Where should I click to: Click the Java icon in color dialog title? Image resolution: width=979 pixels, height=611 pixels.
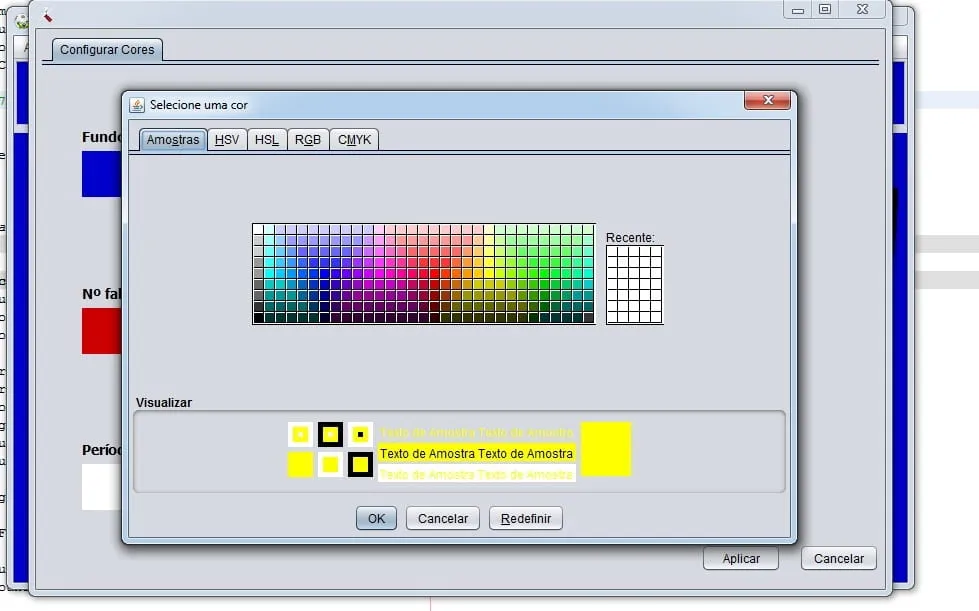point(137,105)
